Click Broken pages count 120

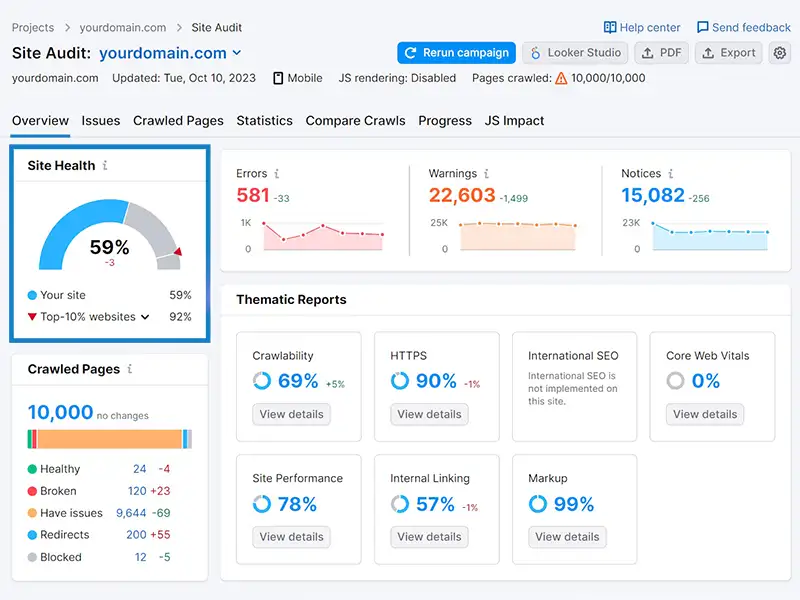coord(137,491)
